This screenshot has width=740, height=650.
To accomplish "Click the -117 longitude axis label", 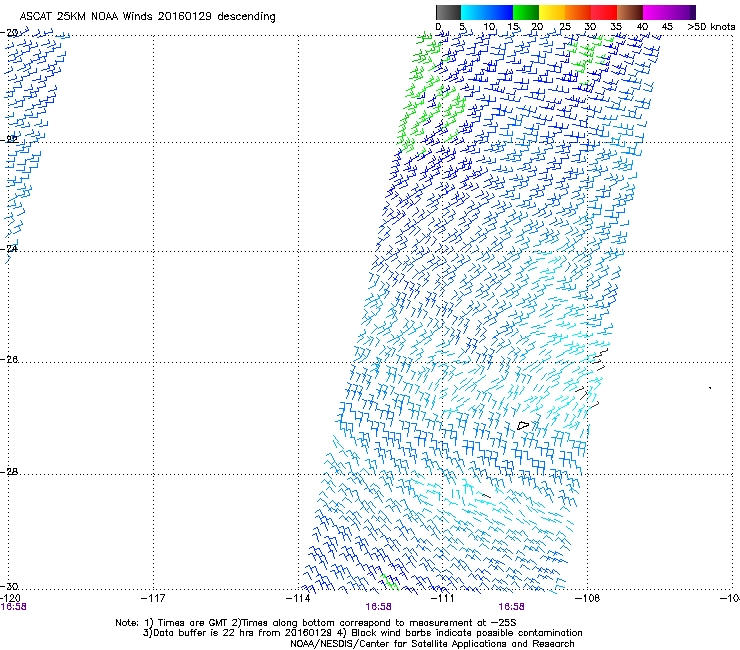I will tap(153, 598).
